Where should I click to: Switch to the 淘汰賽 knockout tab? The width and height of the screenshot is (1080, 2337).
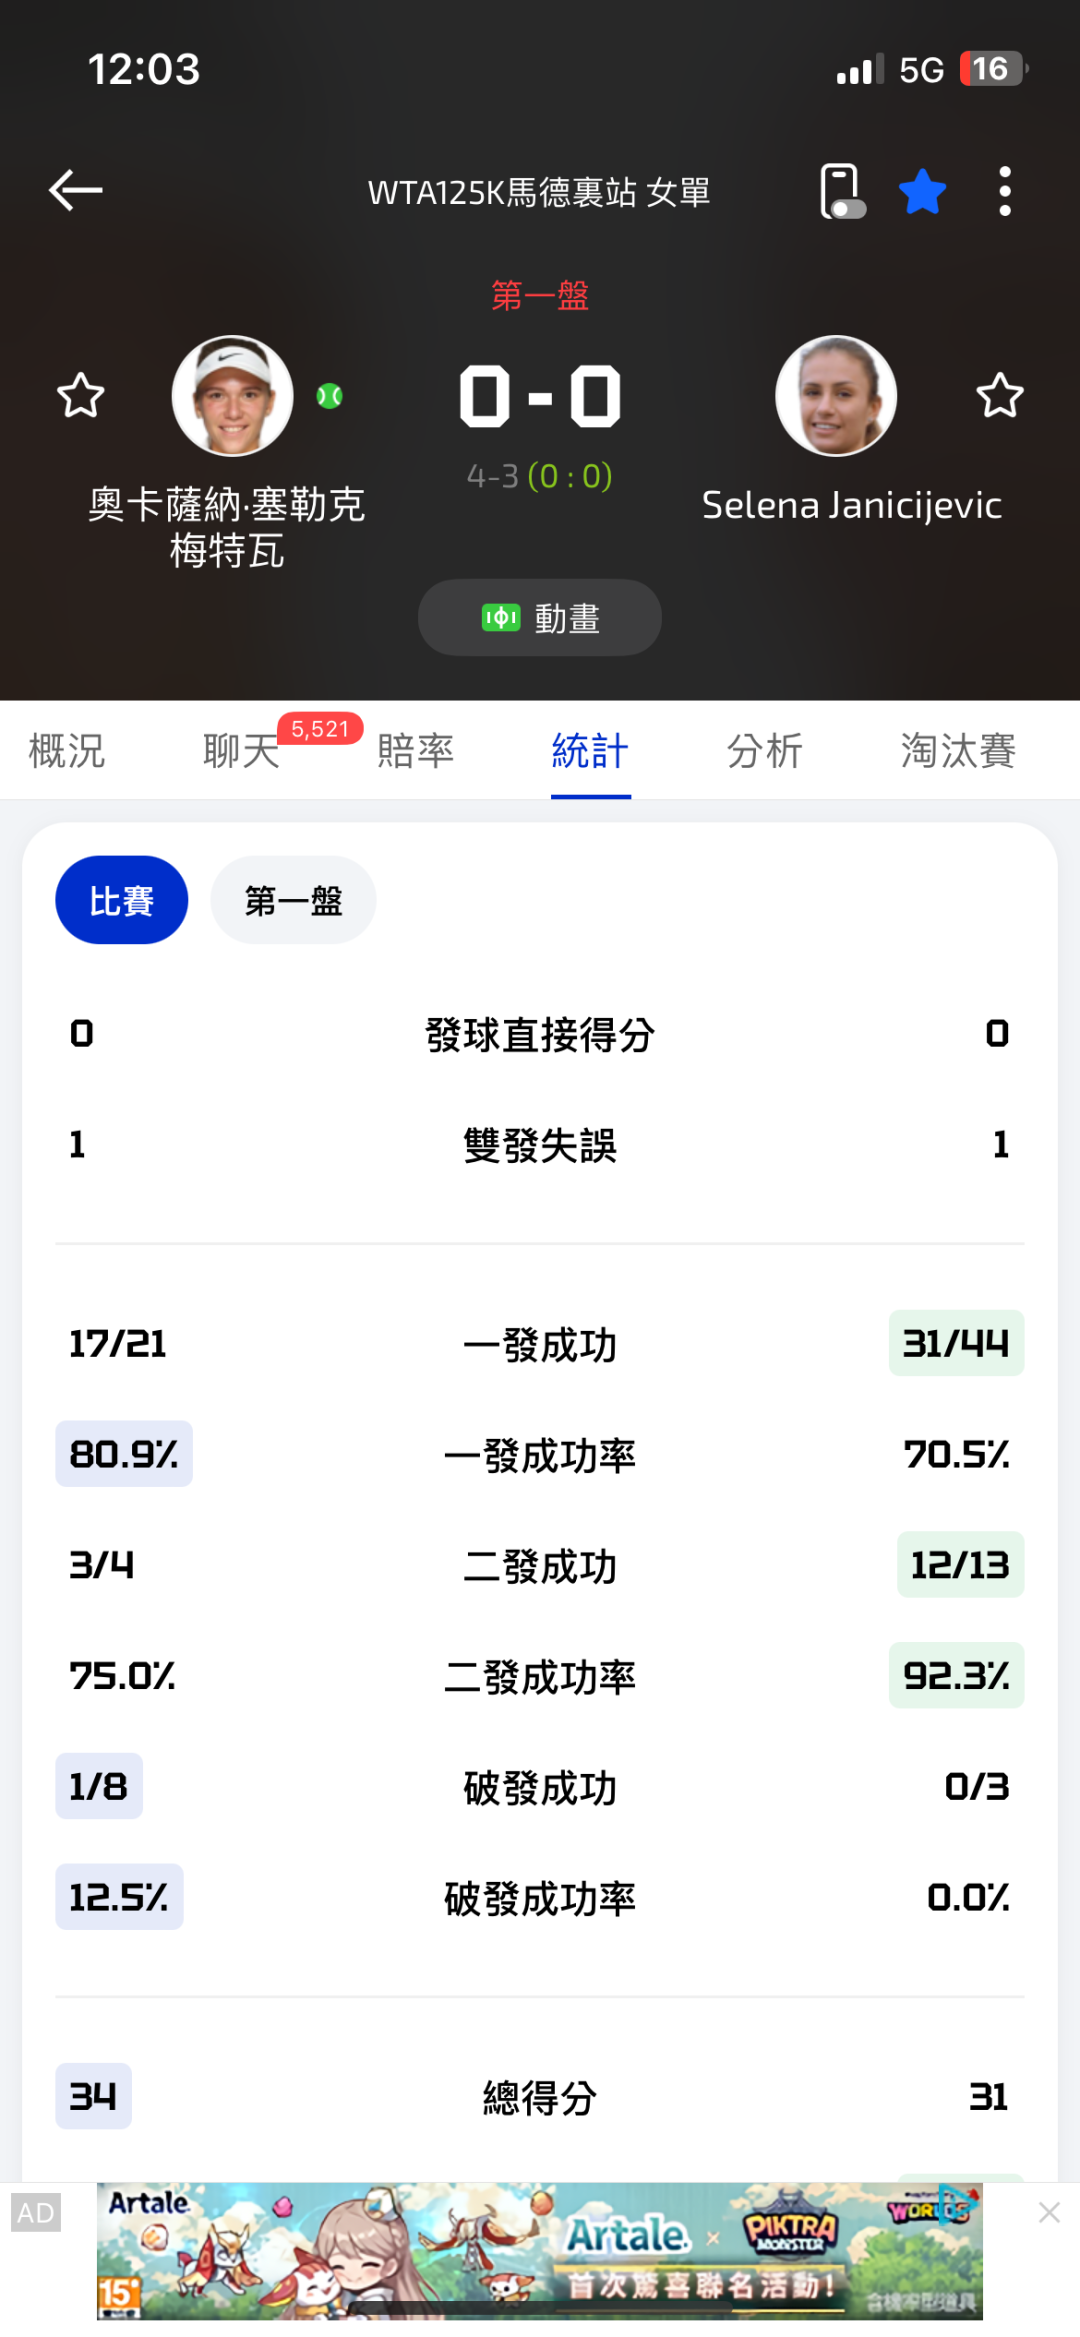coord(958,751)
